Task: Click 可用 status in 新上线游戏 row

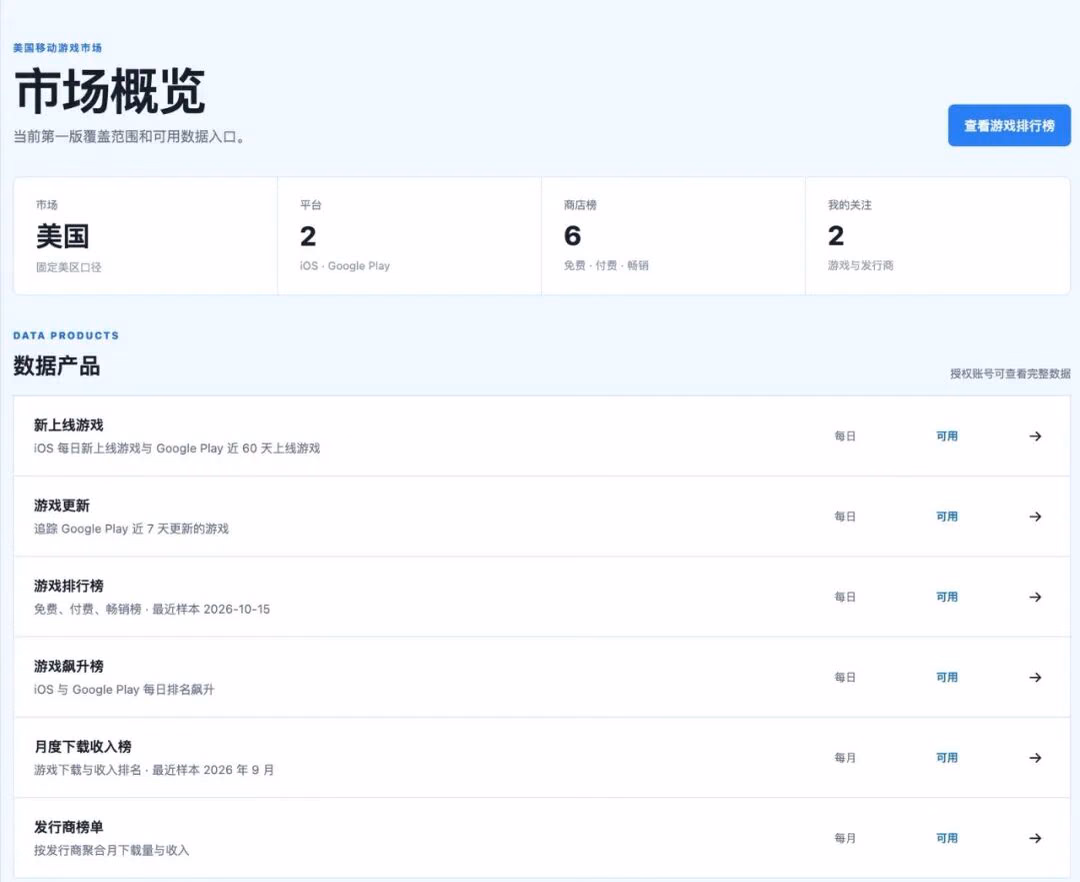Action: (946, 436)
